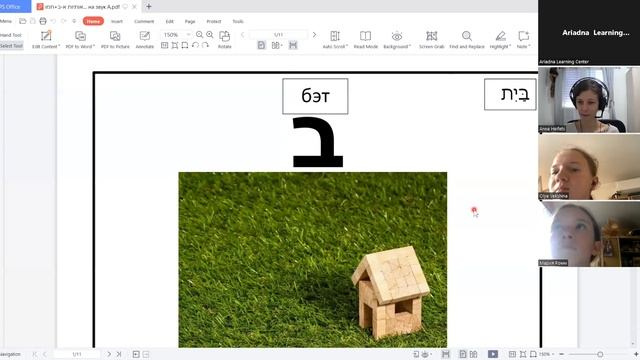Rotate page clockwise with small arrow icon
Viewport: 640px width, 360px height.
point(205,45)
